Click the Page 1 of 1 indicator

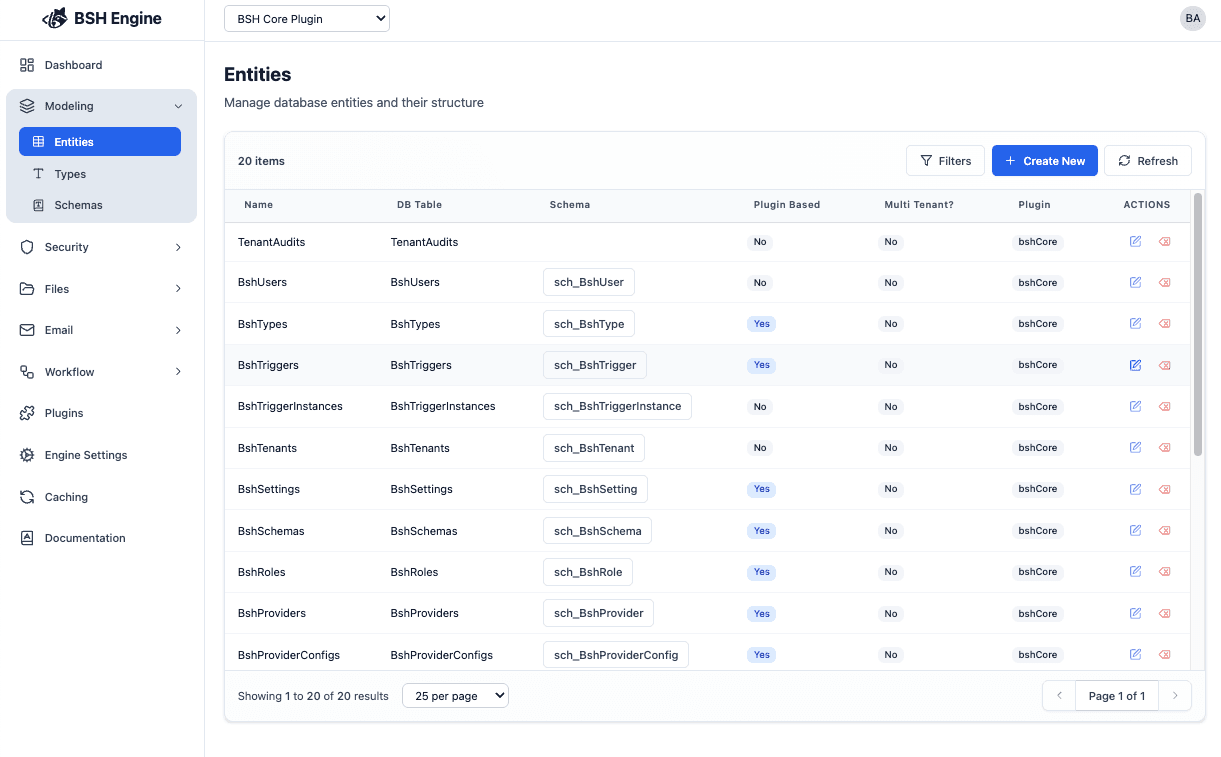[x=1117, y=696]
